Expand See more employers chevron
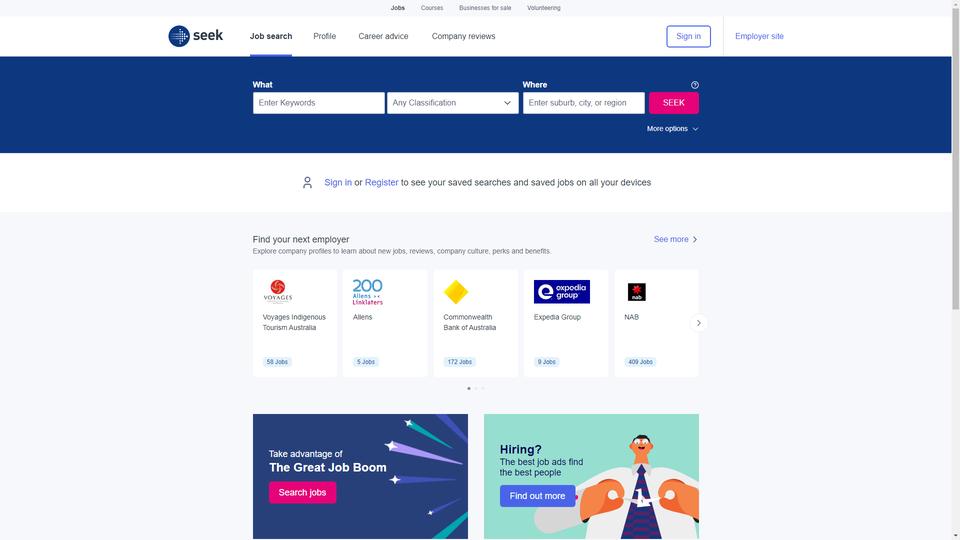960x540 pixels. [x=694, y=239]
